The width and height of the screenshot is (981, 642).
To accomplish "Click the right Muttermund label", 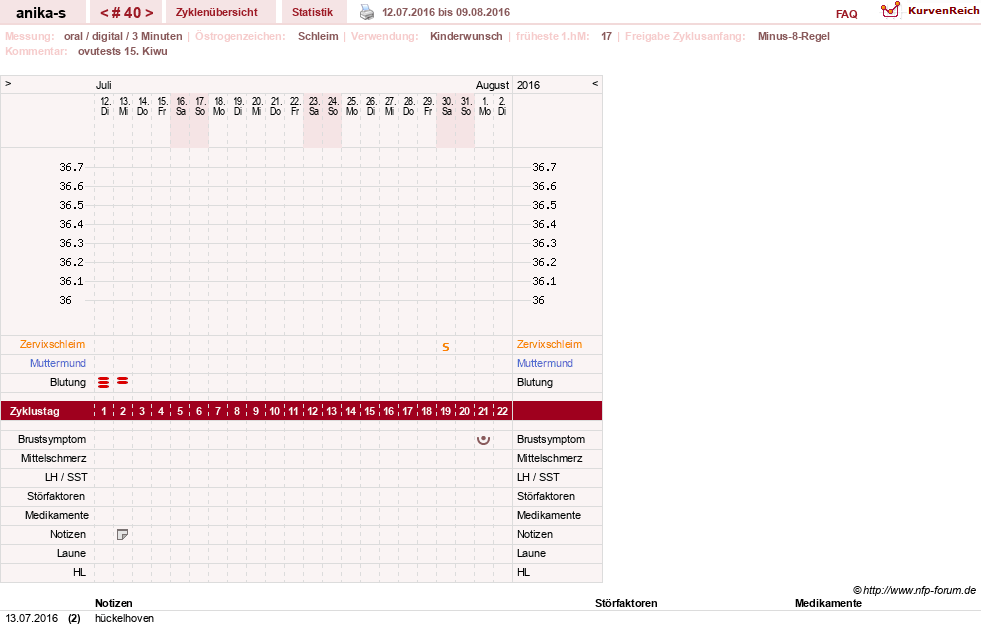I will 545,363.
